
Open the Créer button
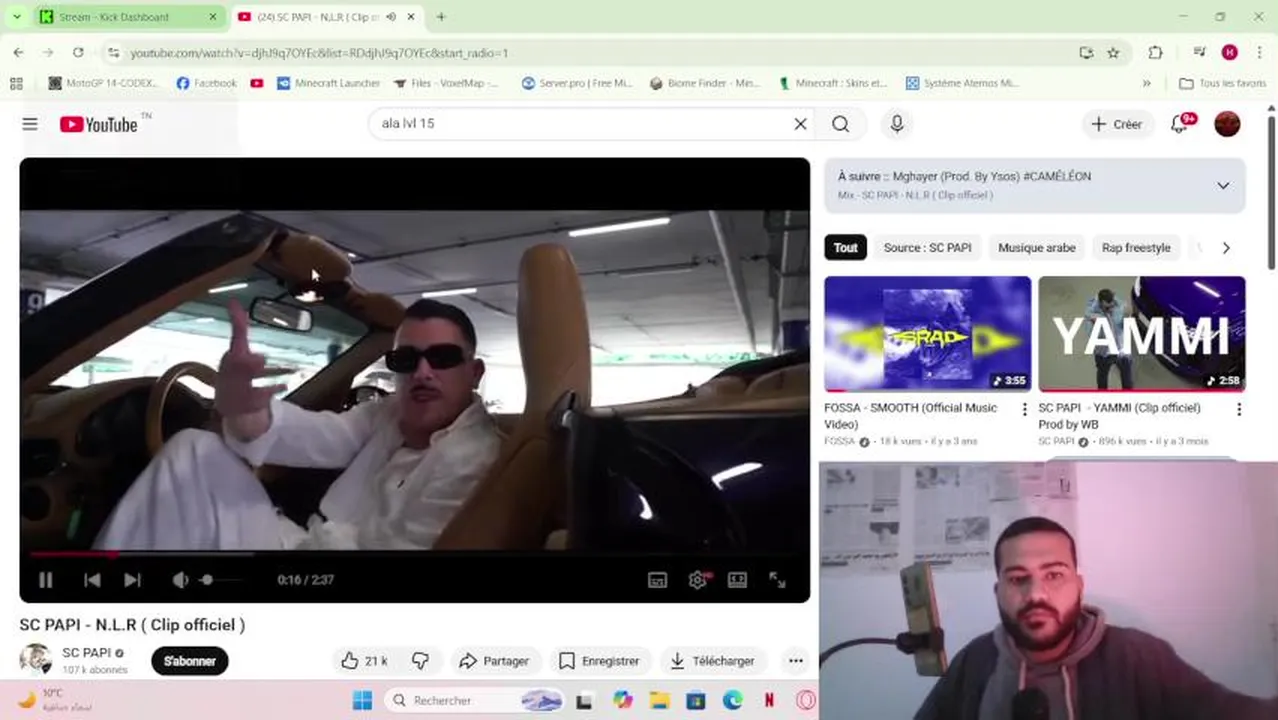1116,124
